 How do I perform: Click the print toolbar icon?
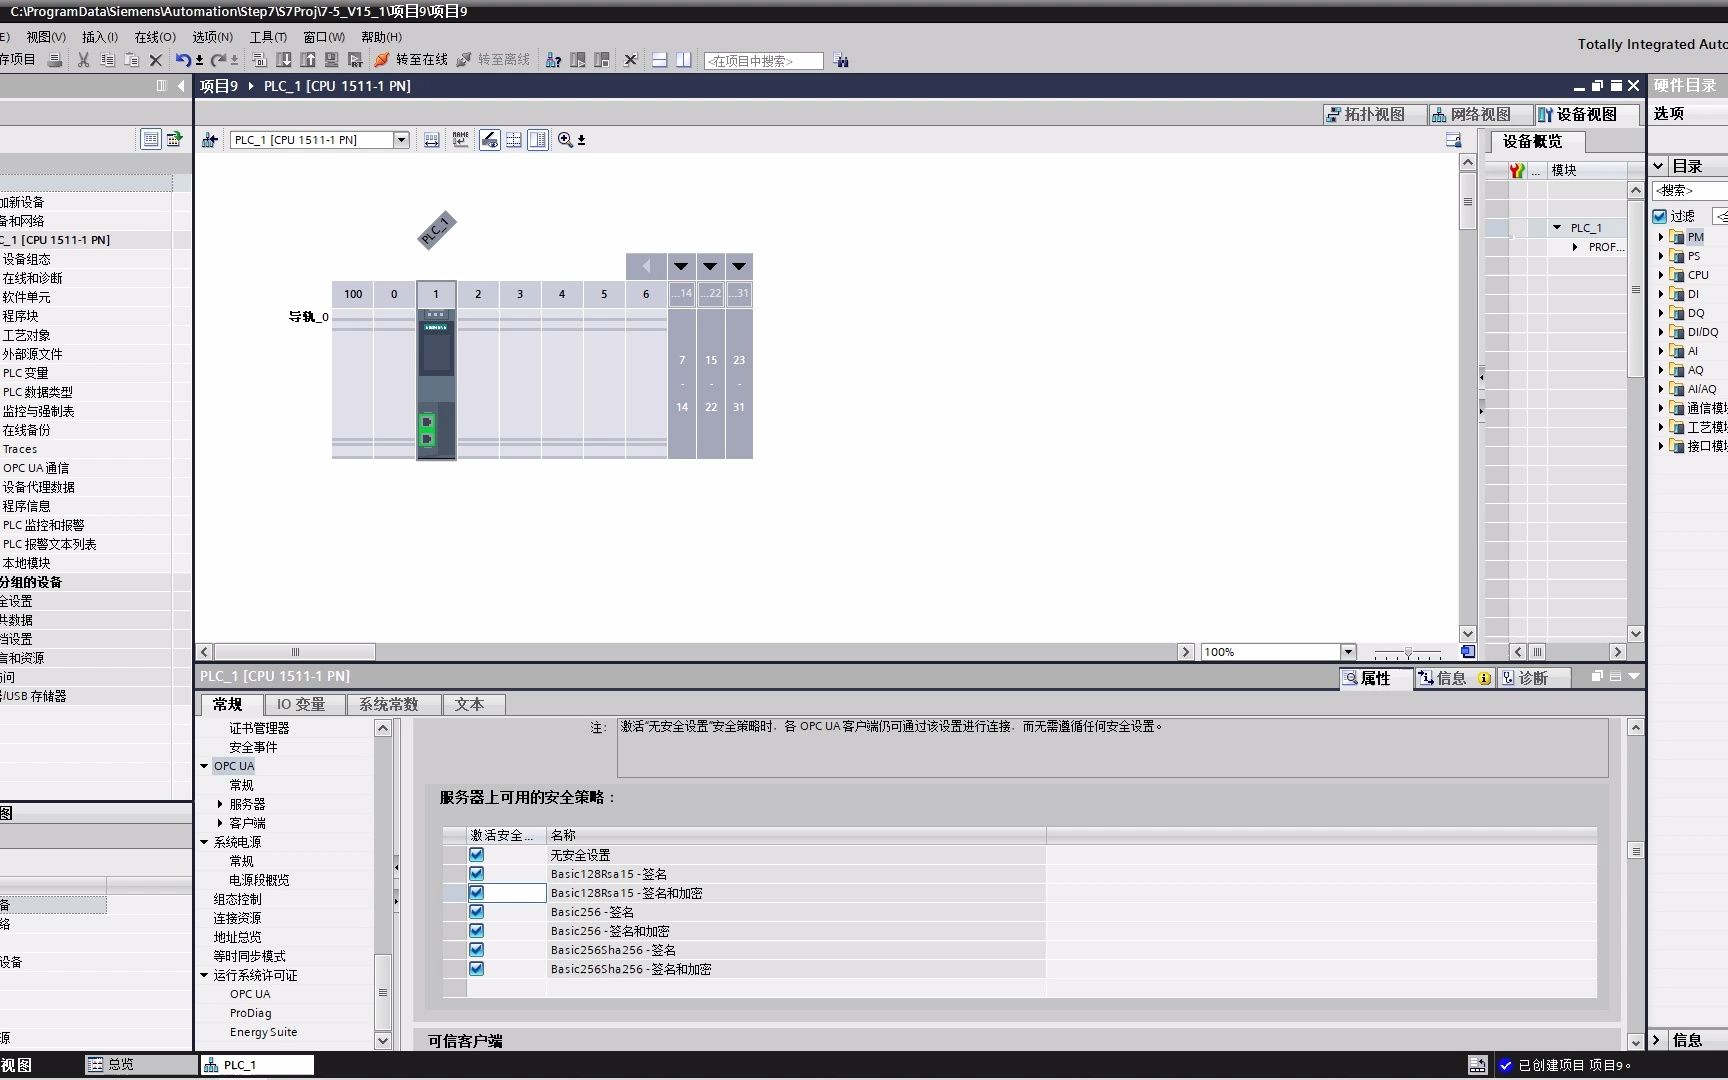click(x=55, y=60)
